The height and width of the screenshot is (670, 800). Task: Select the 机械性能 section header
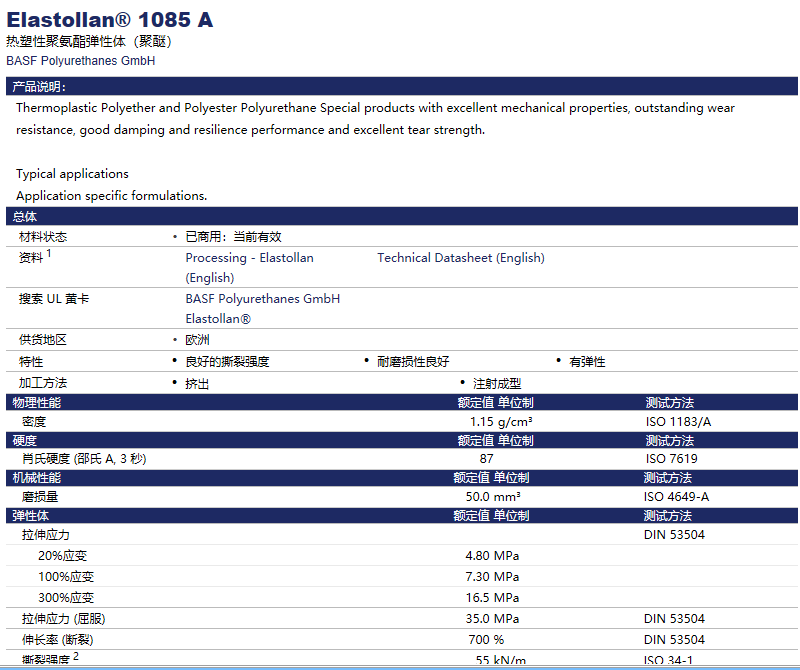(402, 478)
